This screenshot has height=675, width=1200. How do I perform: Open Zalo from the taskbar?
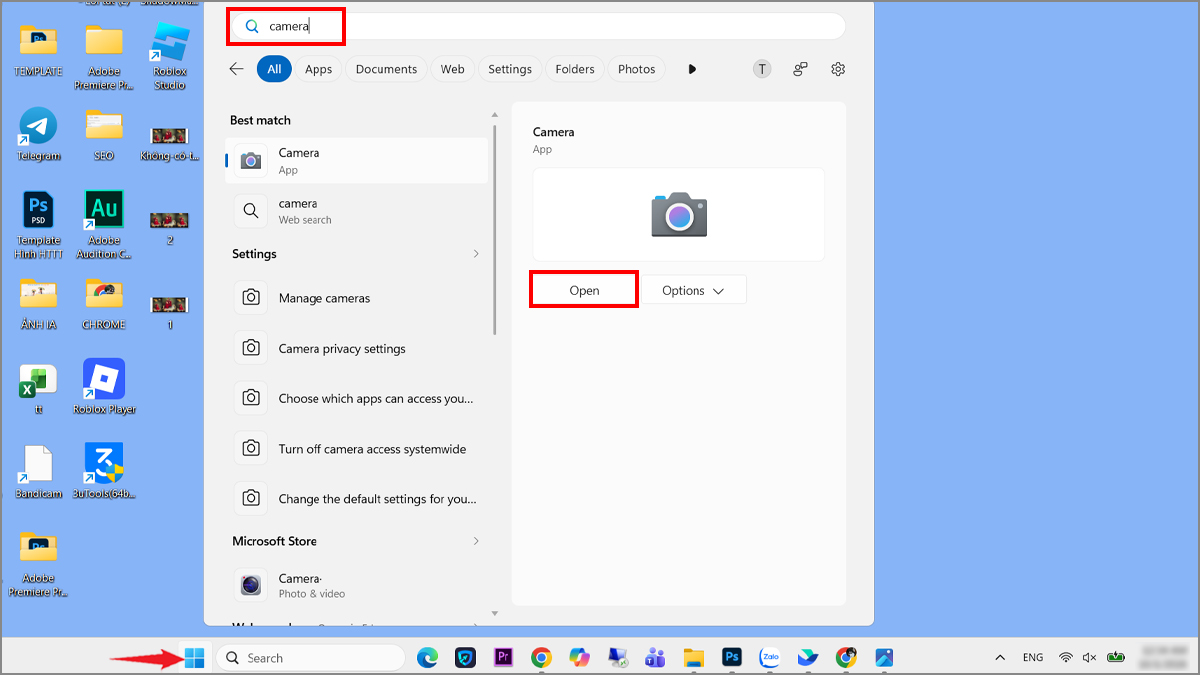click(x=770, y=657)
